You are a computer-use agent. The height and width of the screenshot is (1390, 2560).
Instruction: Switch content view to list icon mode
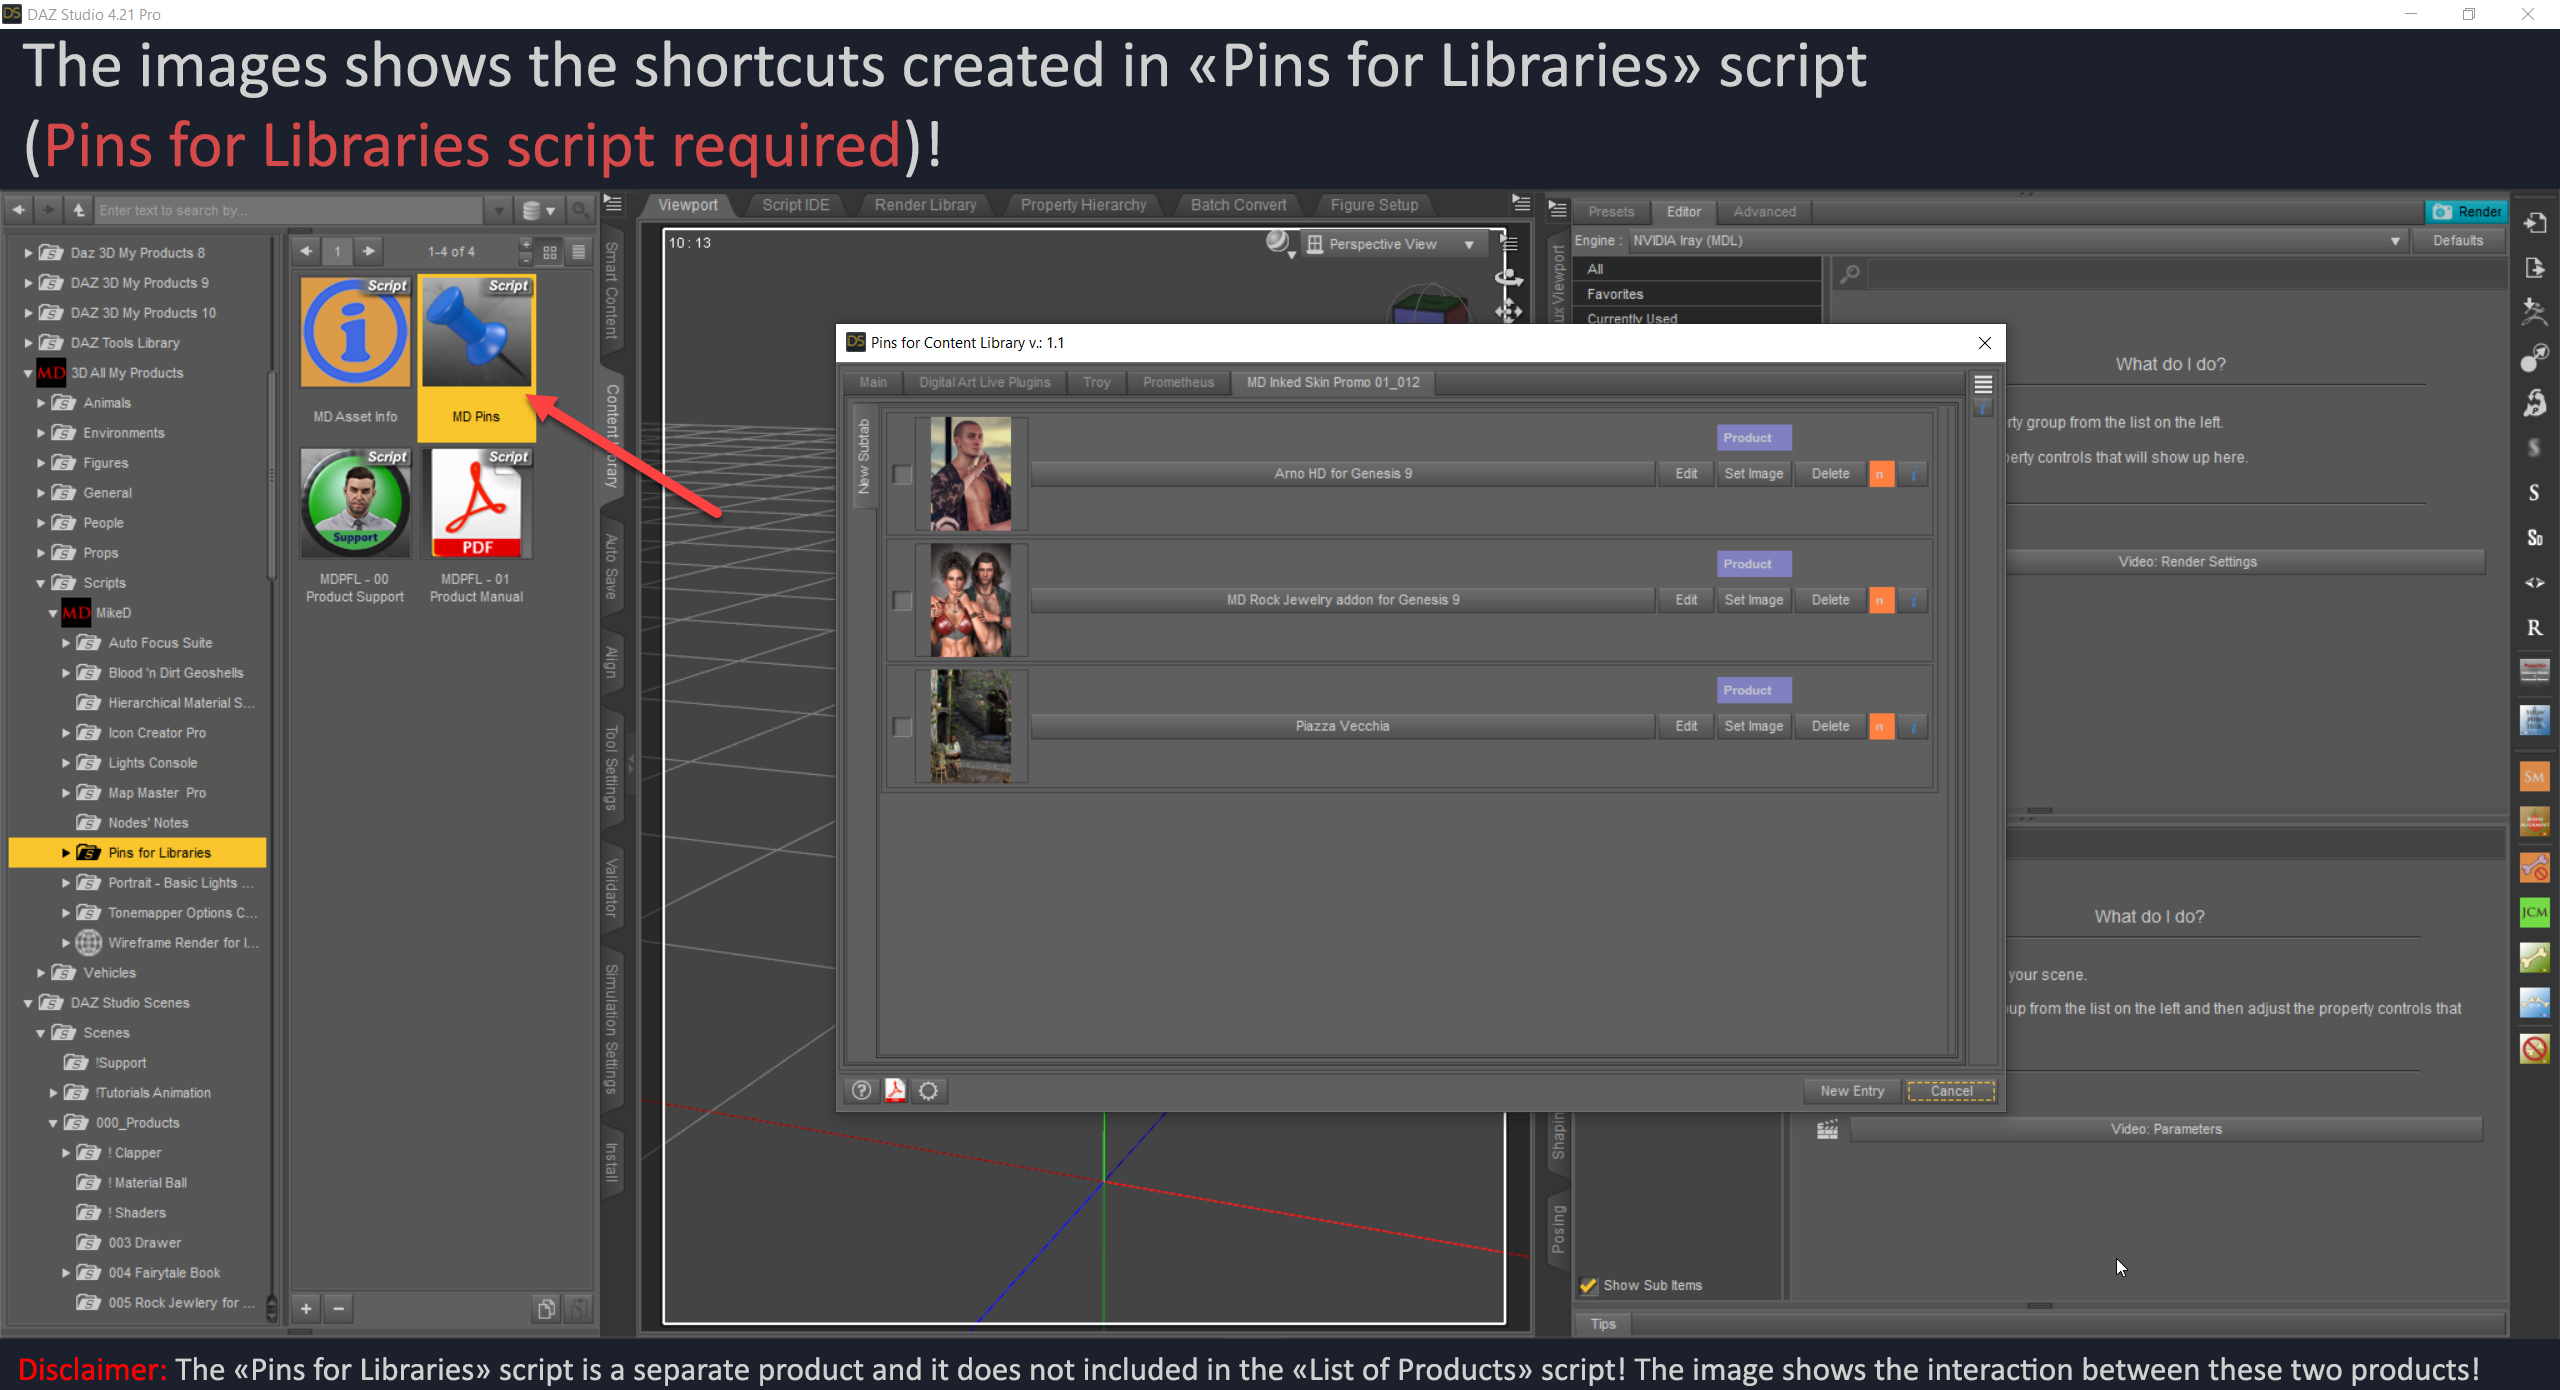tap(578, 252)
